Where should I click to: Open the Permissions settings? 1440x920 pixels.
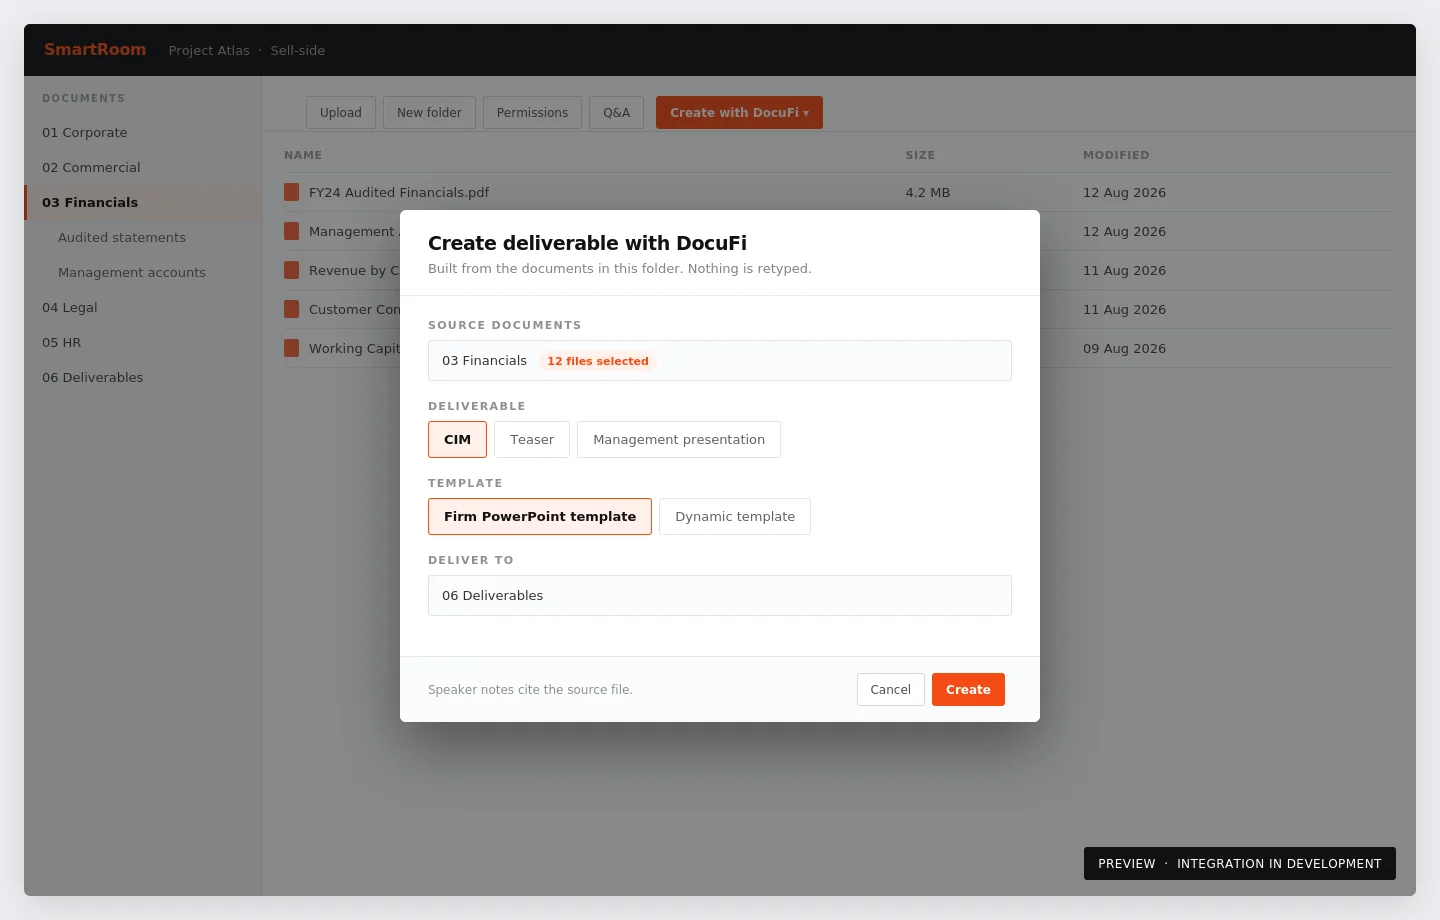(x=532, y=113)
